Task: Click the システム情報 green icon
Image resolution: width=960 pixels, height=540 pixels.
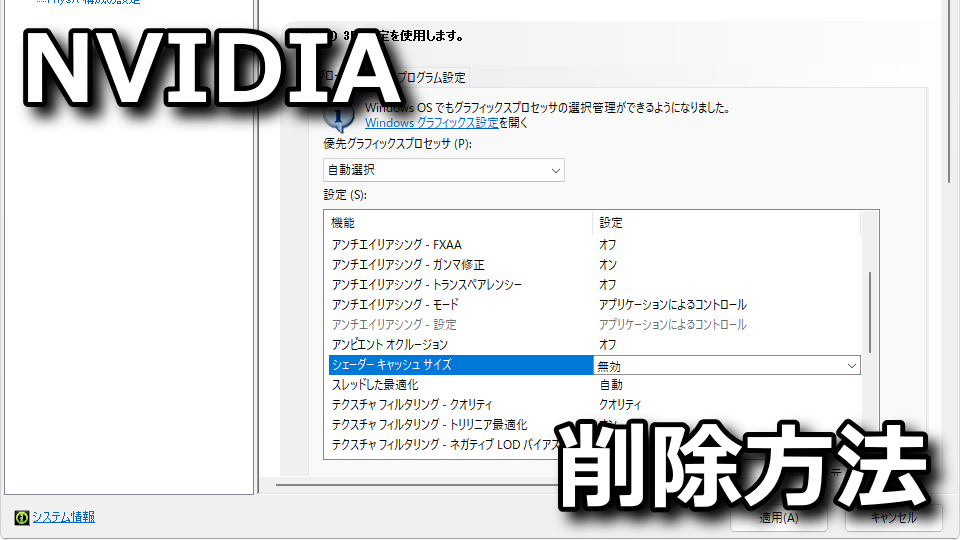Action: coord(22,518)
